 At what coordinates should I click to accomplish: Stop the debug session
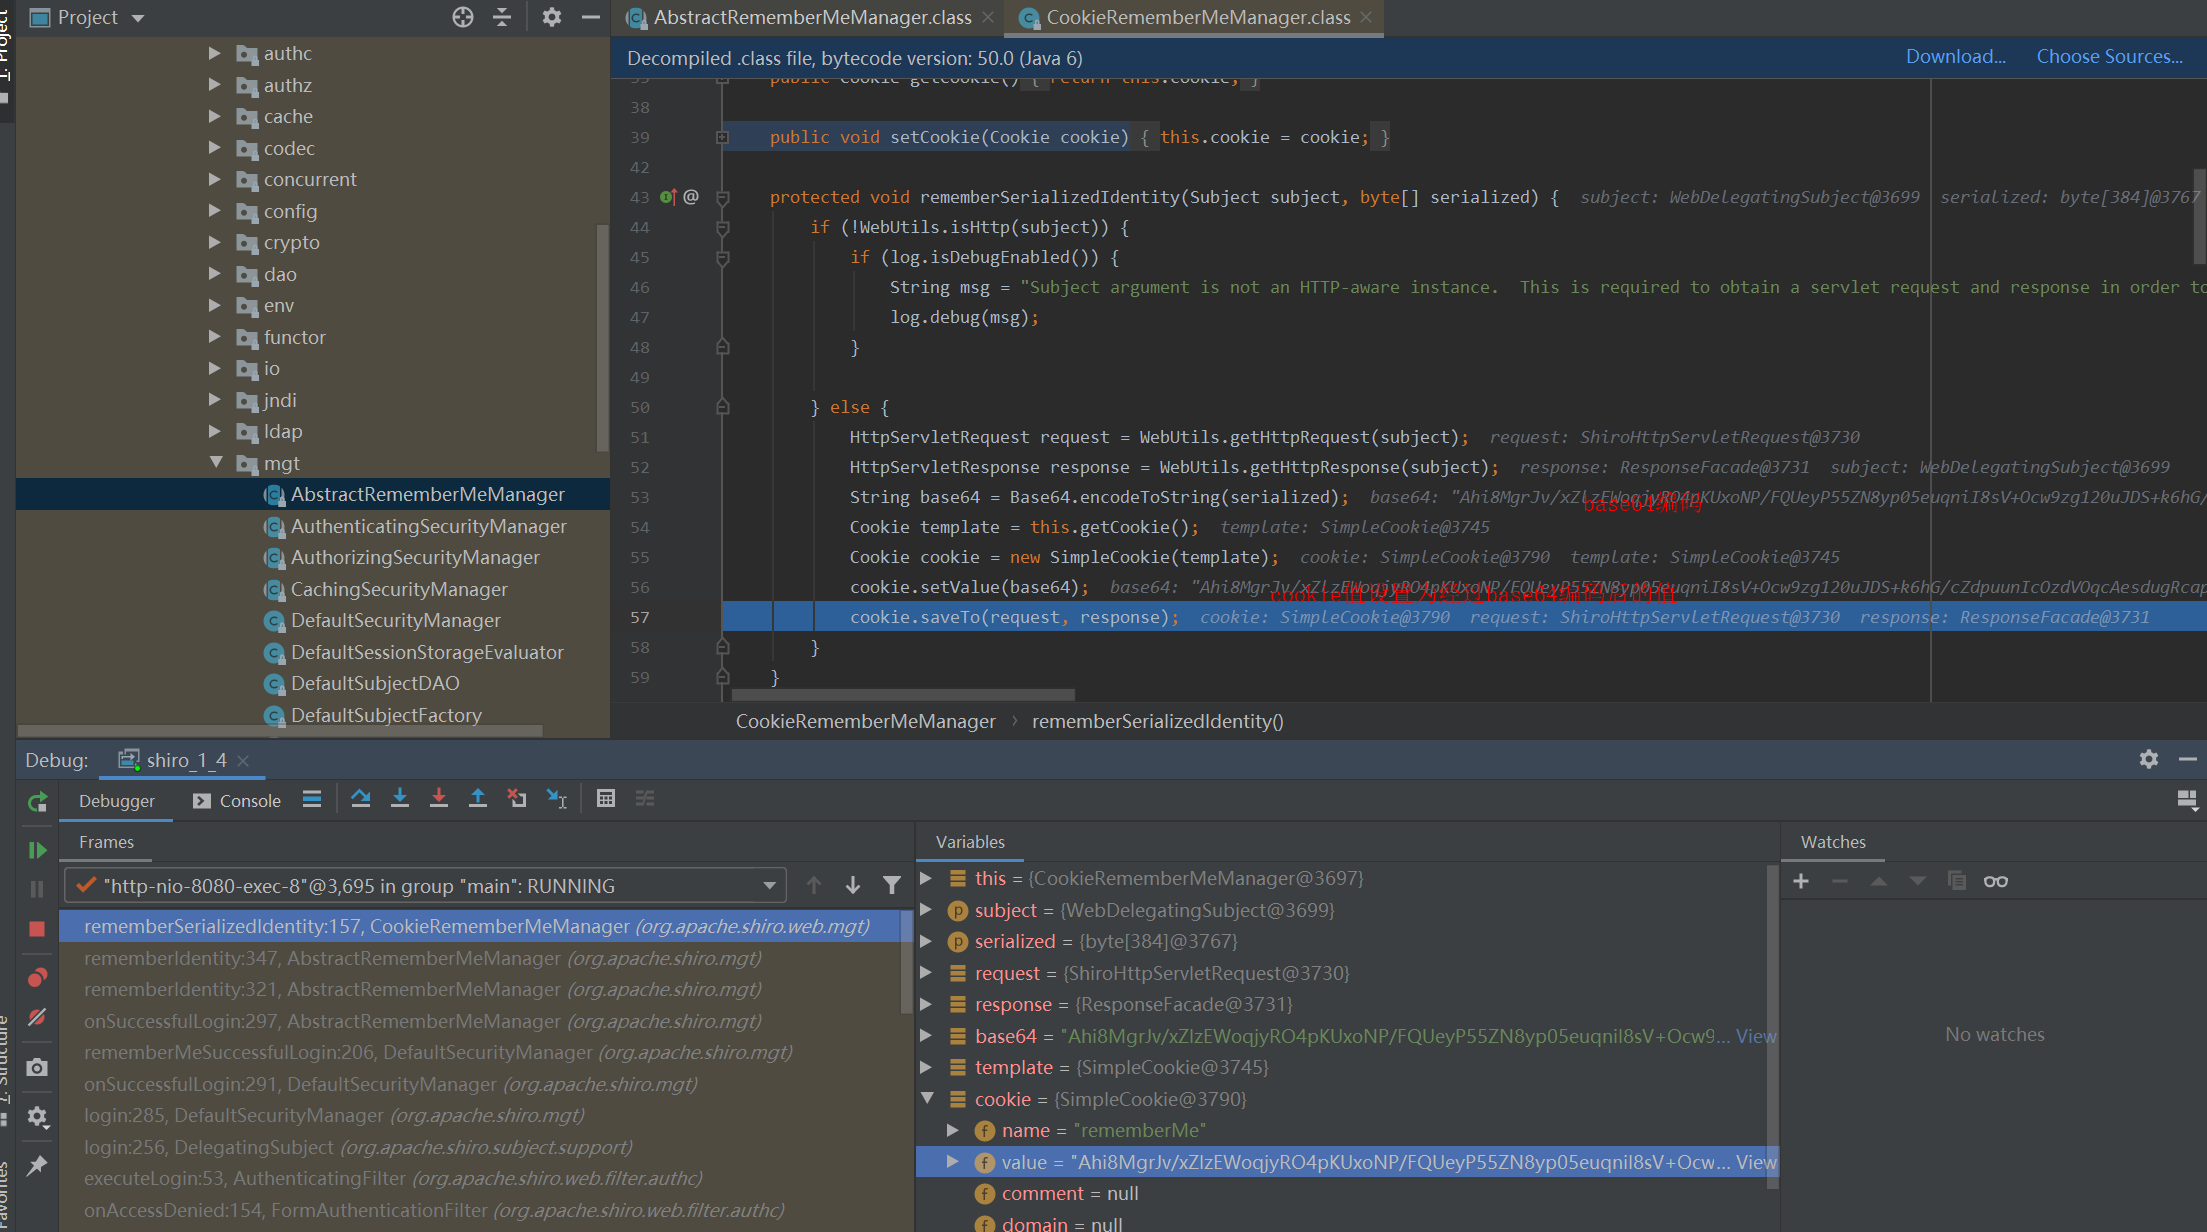pos(37,929)
